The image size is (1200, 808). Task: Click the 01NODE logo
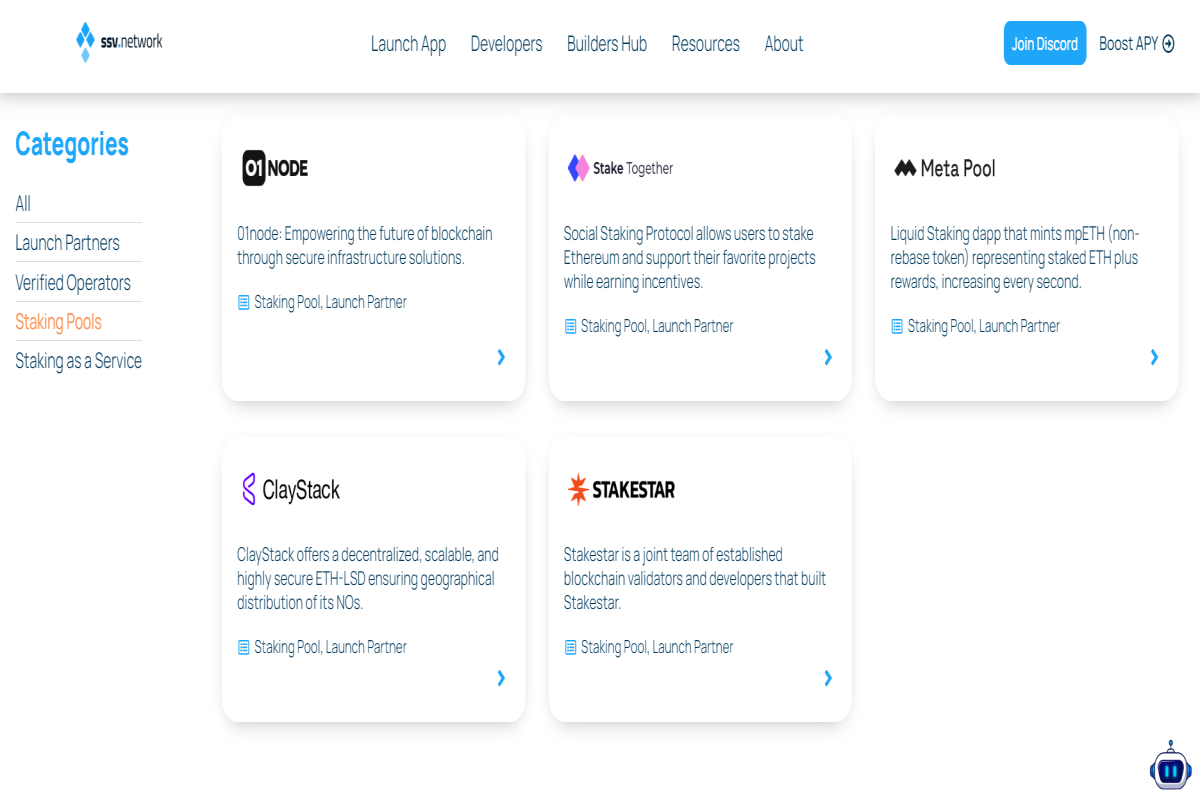275,168
